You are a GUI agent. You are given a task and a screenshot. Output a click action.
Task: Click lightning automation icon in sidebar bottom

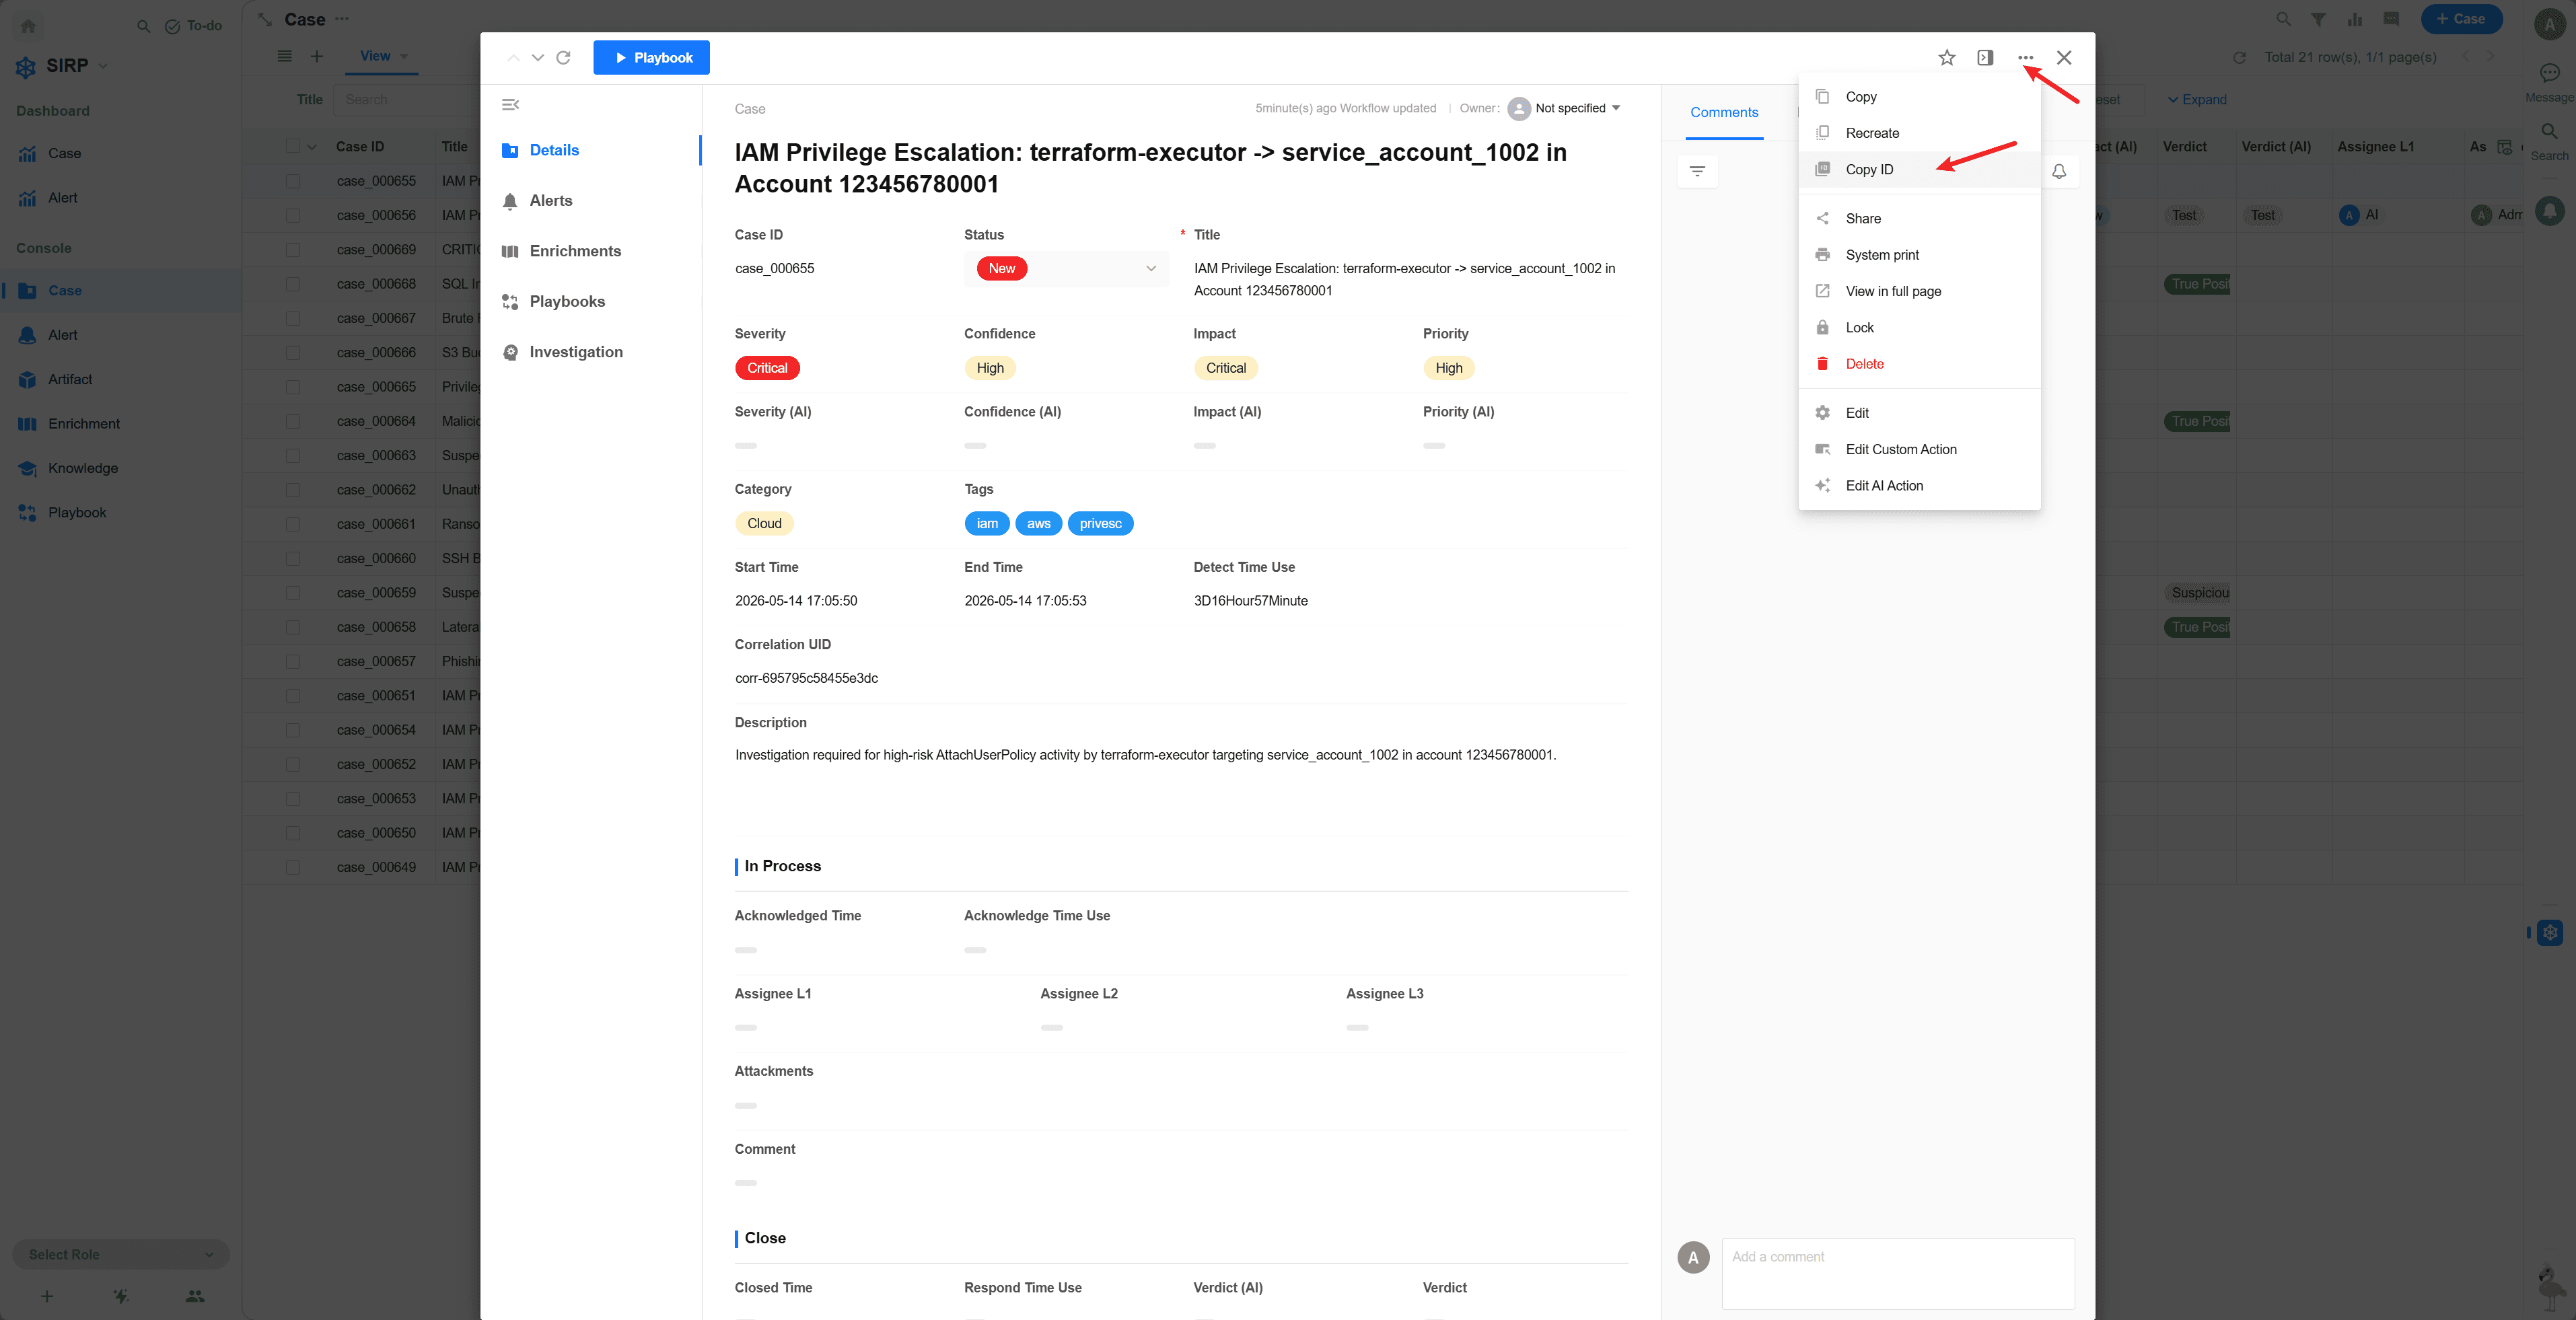click(121, 1296)
